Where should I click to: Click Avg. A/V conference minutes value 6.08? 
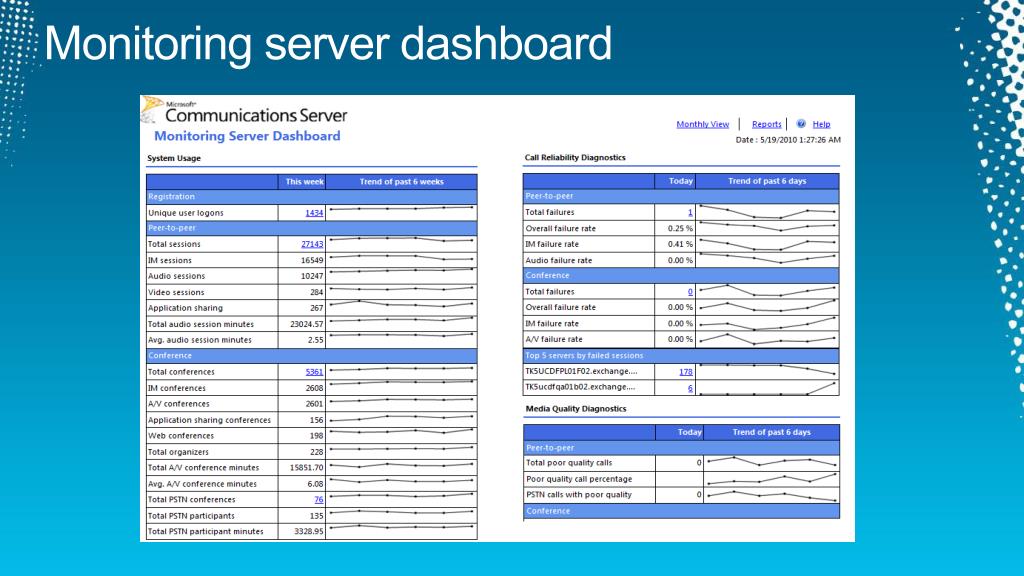coord(315,484)
